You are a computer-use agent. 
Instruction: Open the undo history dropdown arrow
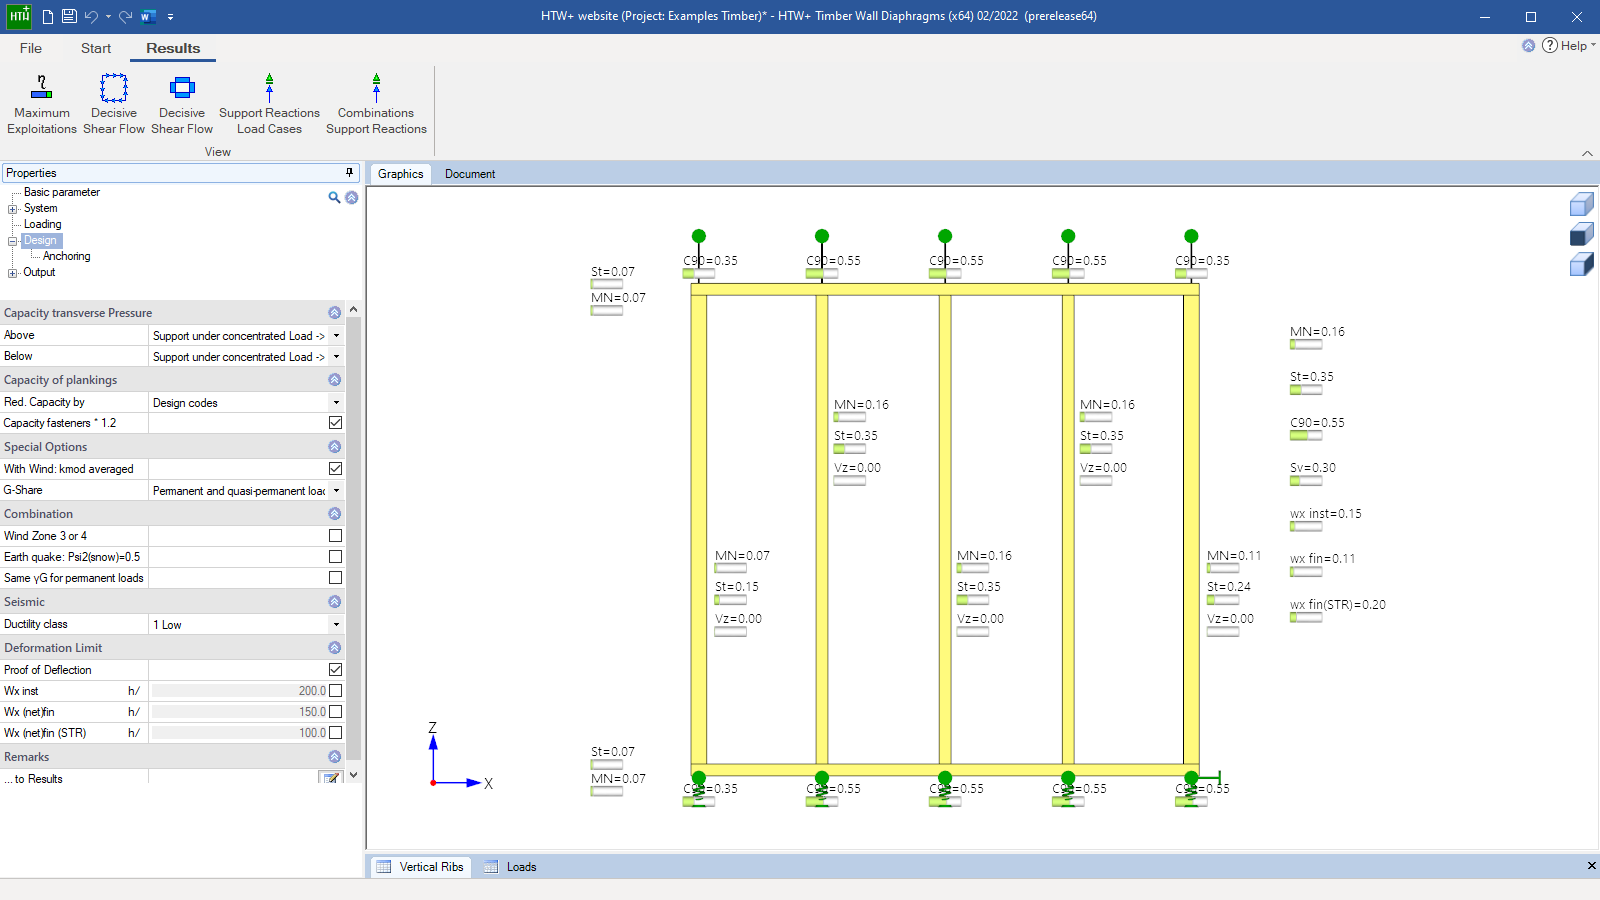coord(108,17)
